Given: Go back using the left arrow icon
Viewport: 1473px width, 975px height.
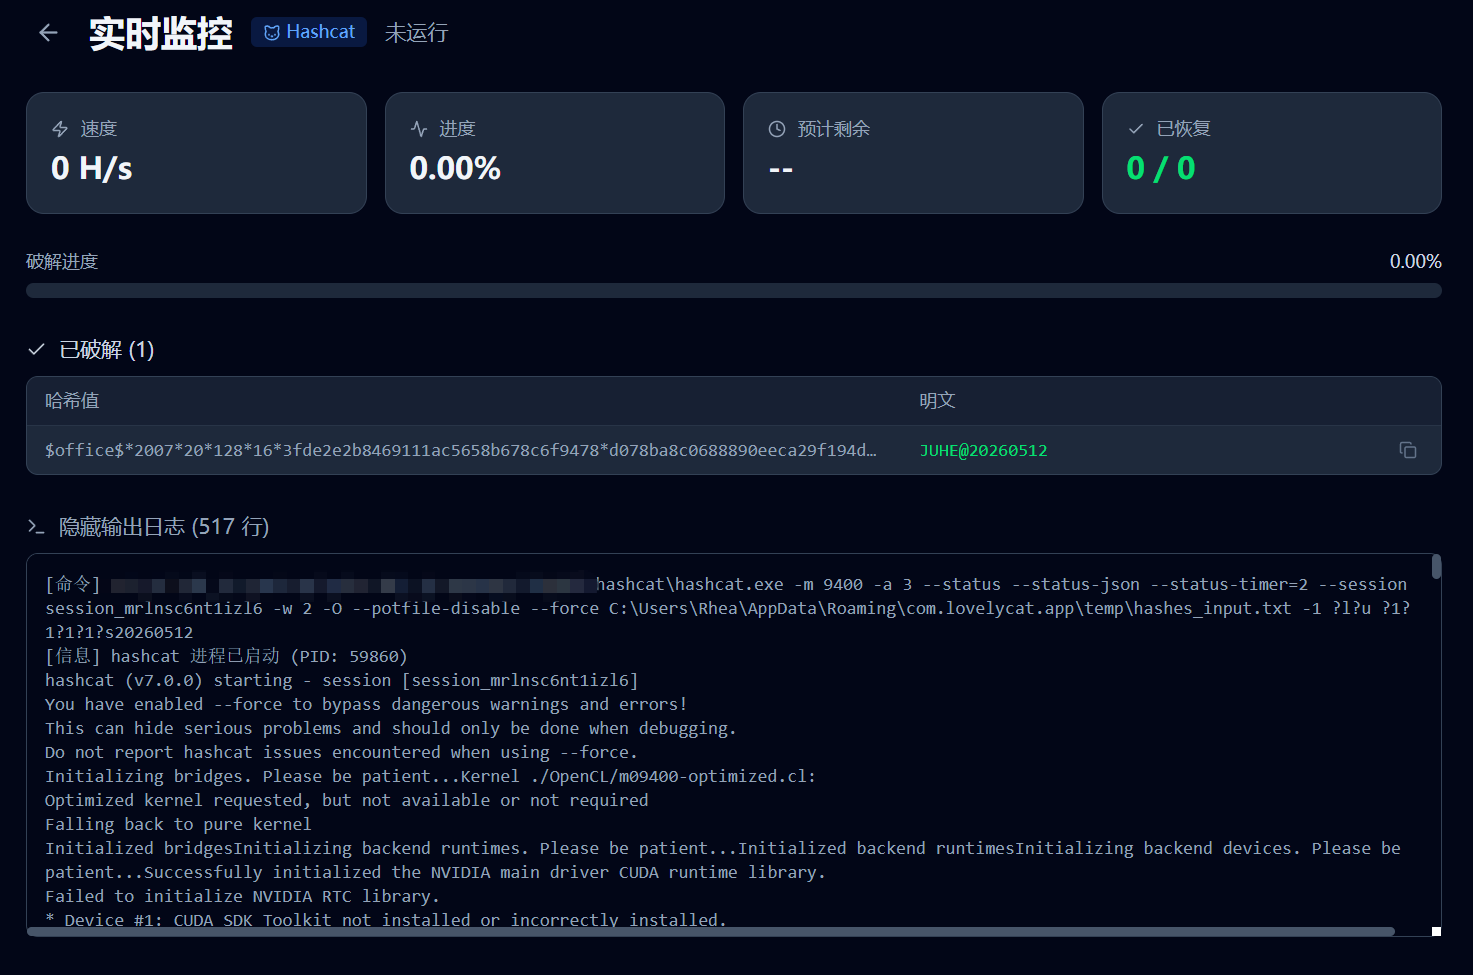Looking at the screenshot, I should [x=48, y=33].
